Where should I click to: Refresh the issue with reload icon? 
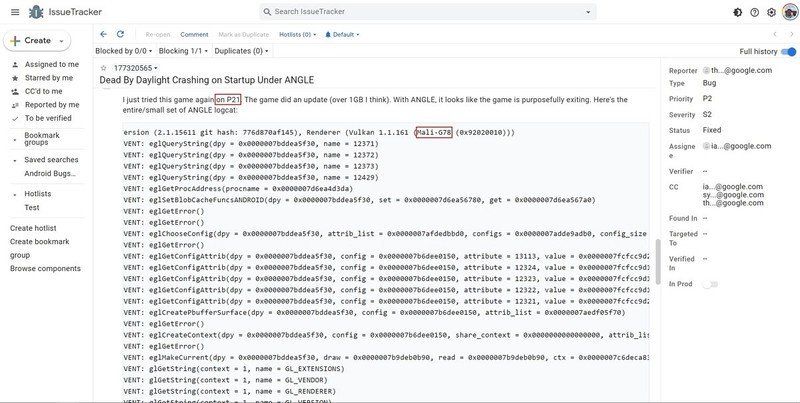pos(120,34)
